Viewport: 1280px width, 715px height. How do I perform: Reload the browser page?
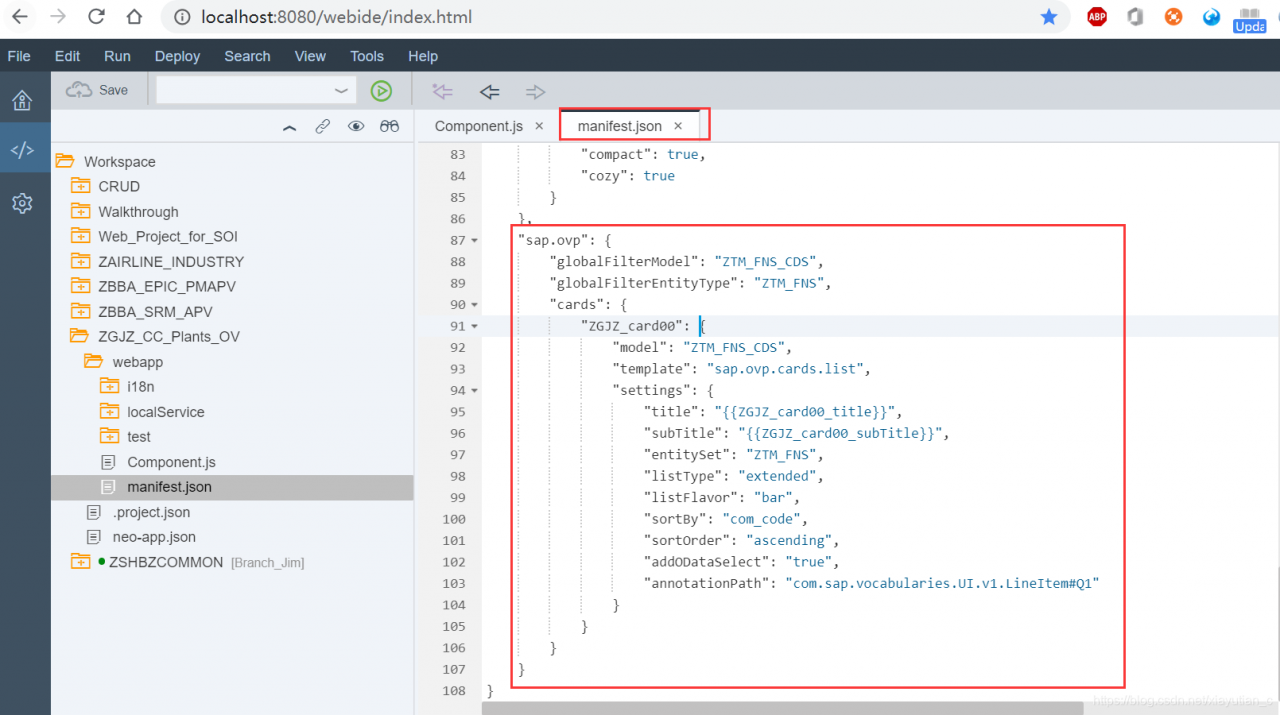(x=96, y=17)
